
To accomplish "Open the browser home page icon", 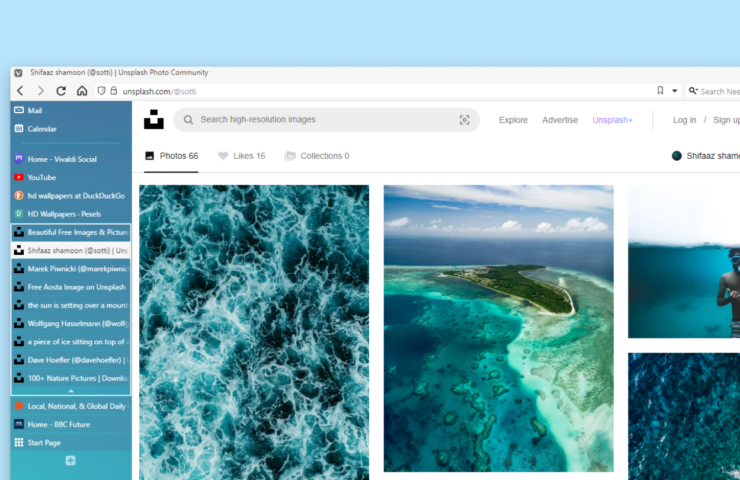I will (x=82, y=91).
